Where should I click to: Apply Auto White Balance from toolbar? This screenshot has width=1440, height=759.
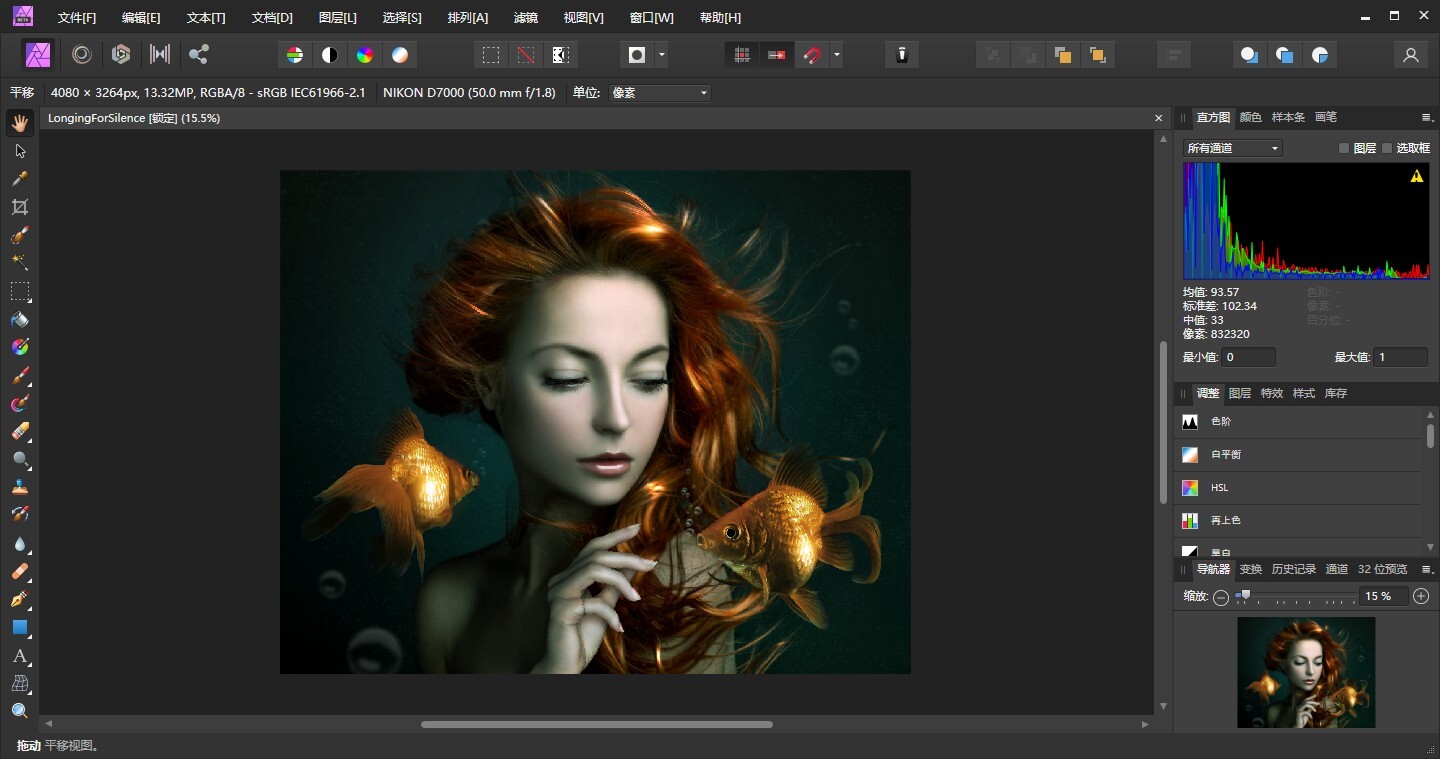coord(400,55)
